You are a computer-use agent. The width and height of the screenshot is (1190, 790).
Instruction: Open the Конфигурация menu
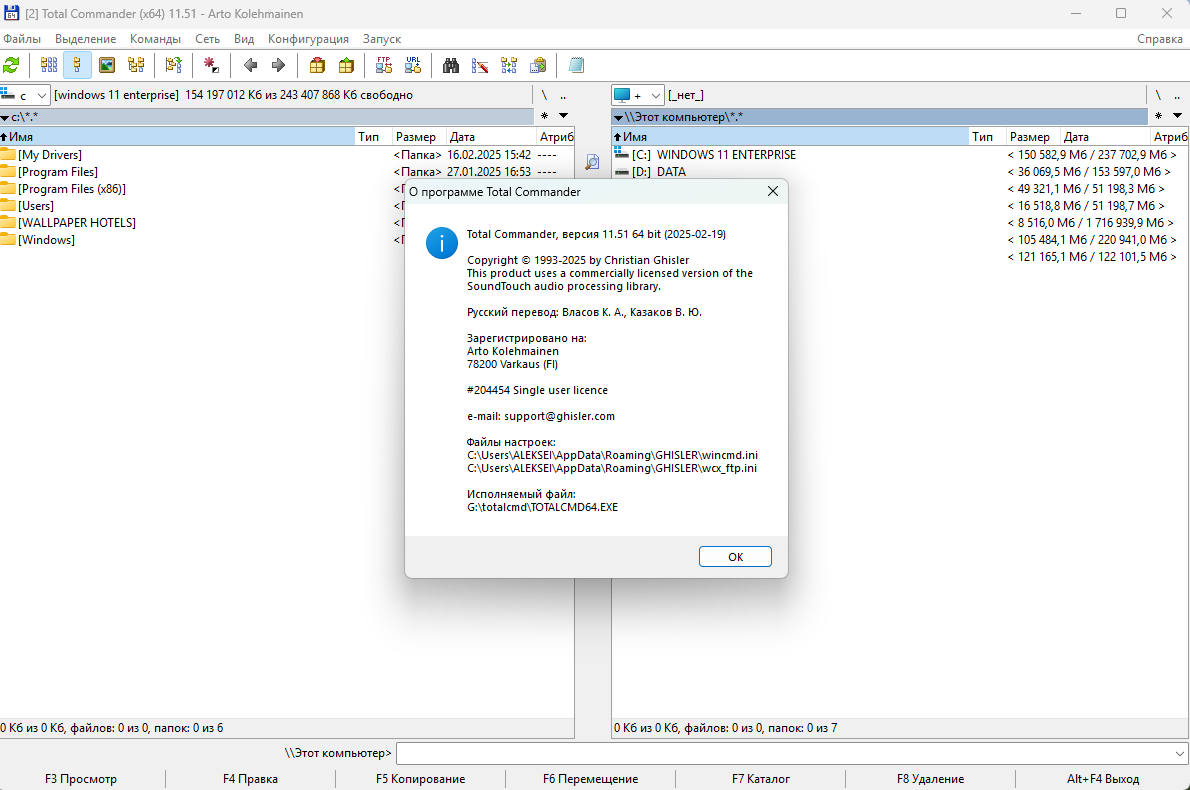(x=308, y=39)
